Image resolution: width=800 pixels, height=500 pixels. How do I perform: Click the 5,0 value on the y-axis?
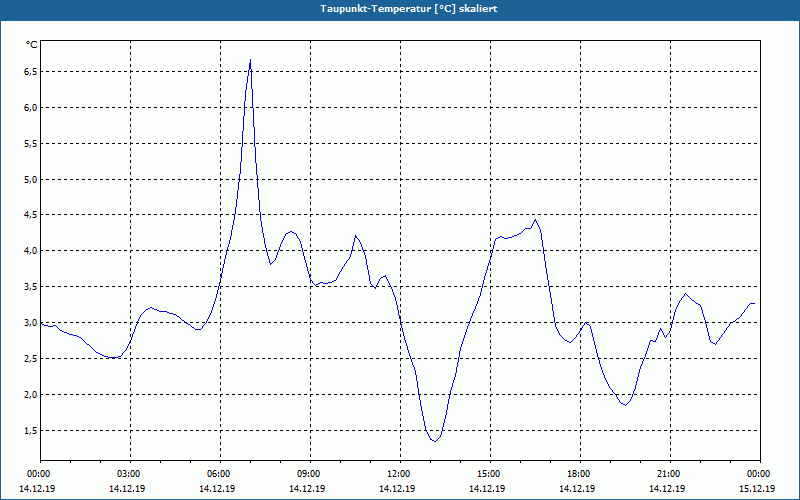pyautogui.click(x=30, y=180)
